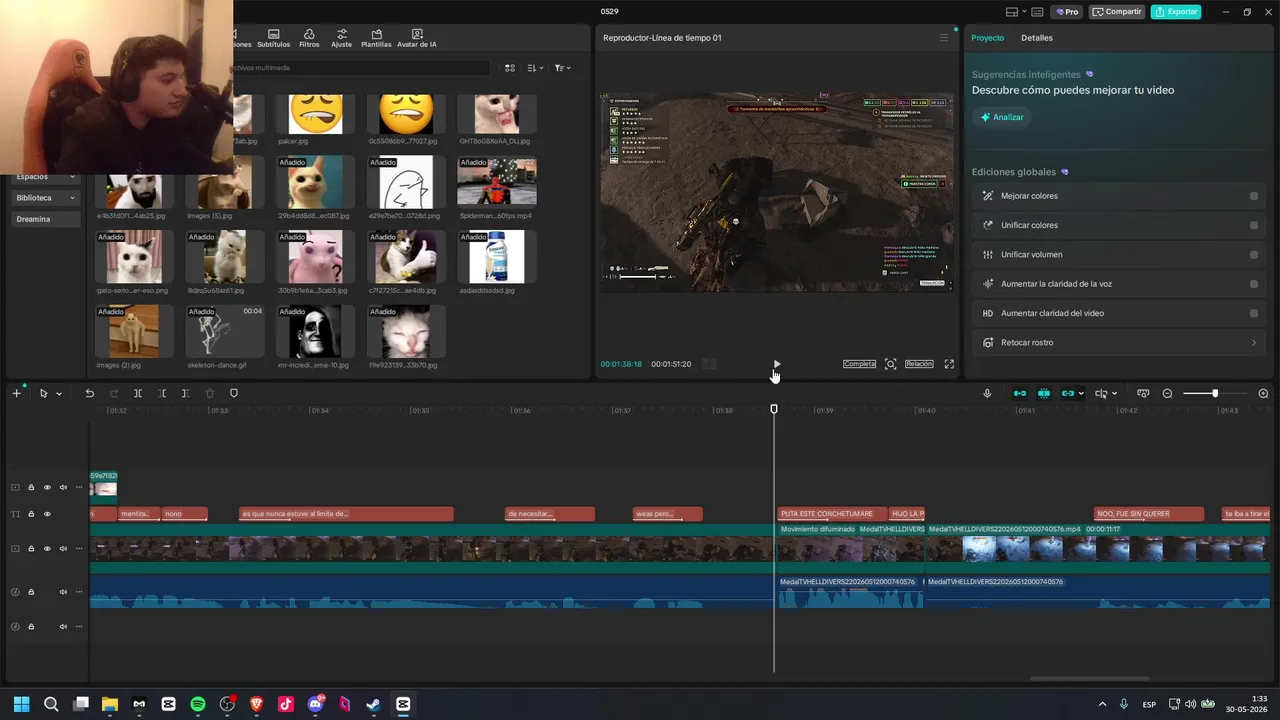This screenshot has height=720, width=1280.
Task: Open the selection tool dropdown arrow
Action: (59, 393)
